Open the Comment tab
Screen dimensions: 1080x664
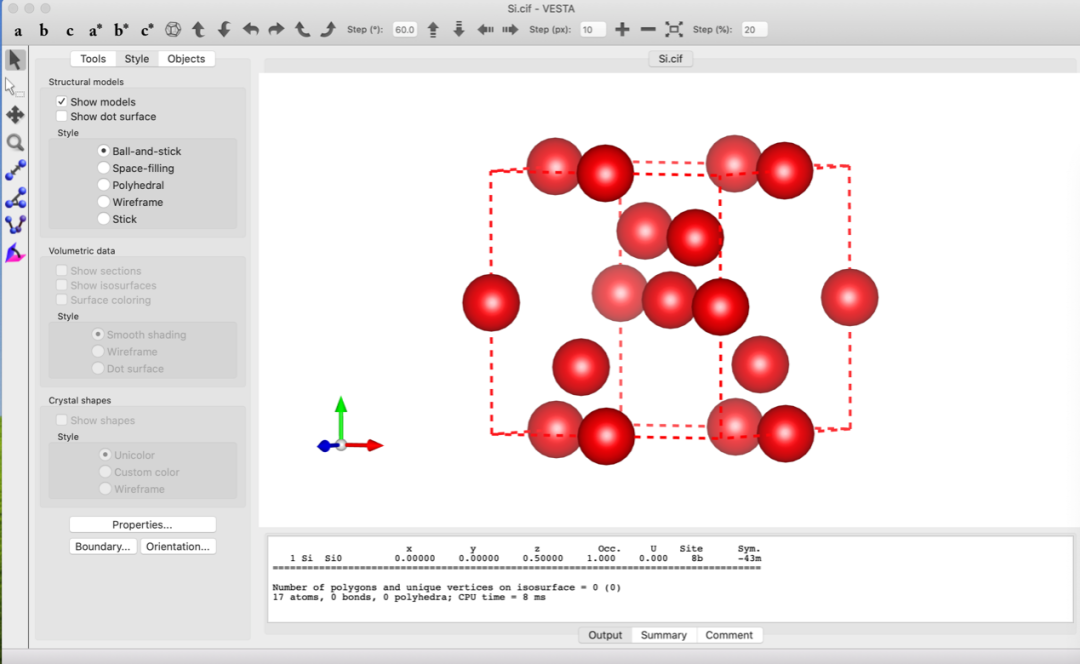tap(729, 635)
